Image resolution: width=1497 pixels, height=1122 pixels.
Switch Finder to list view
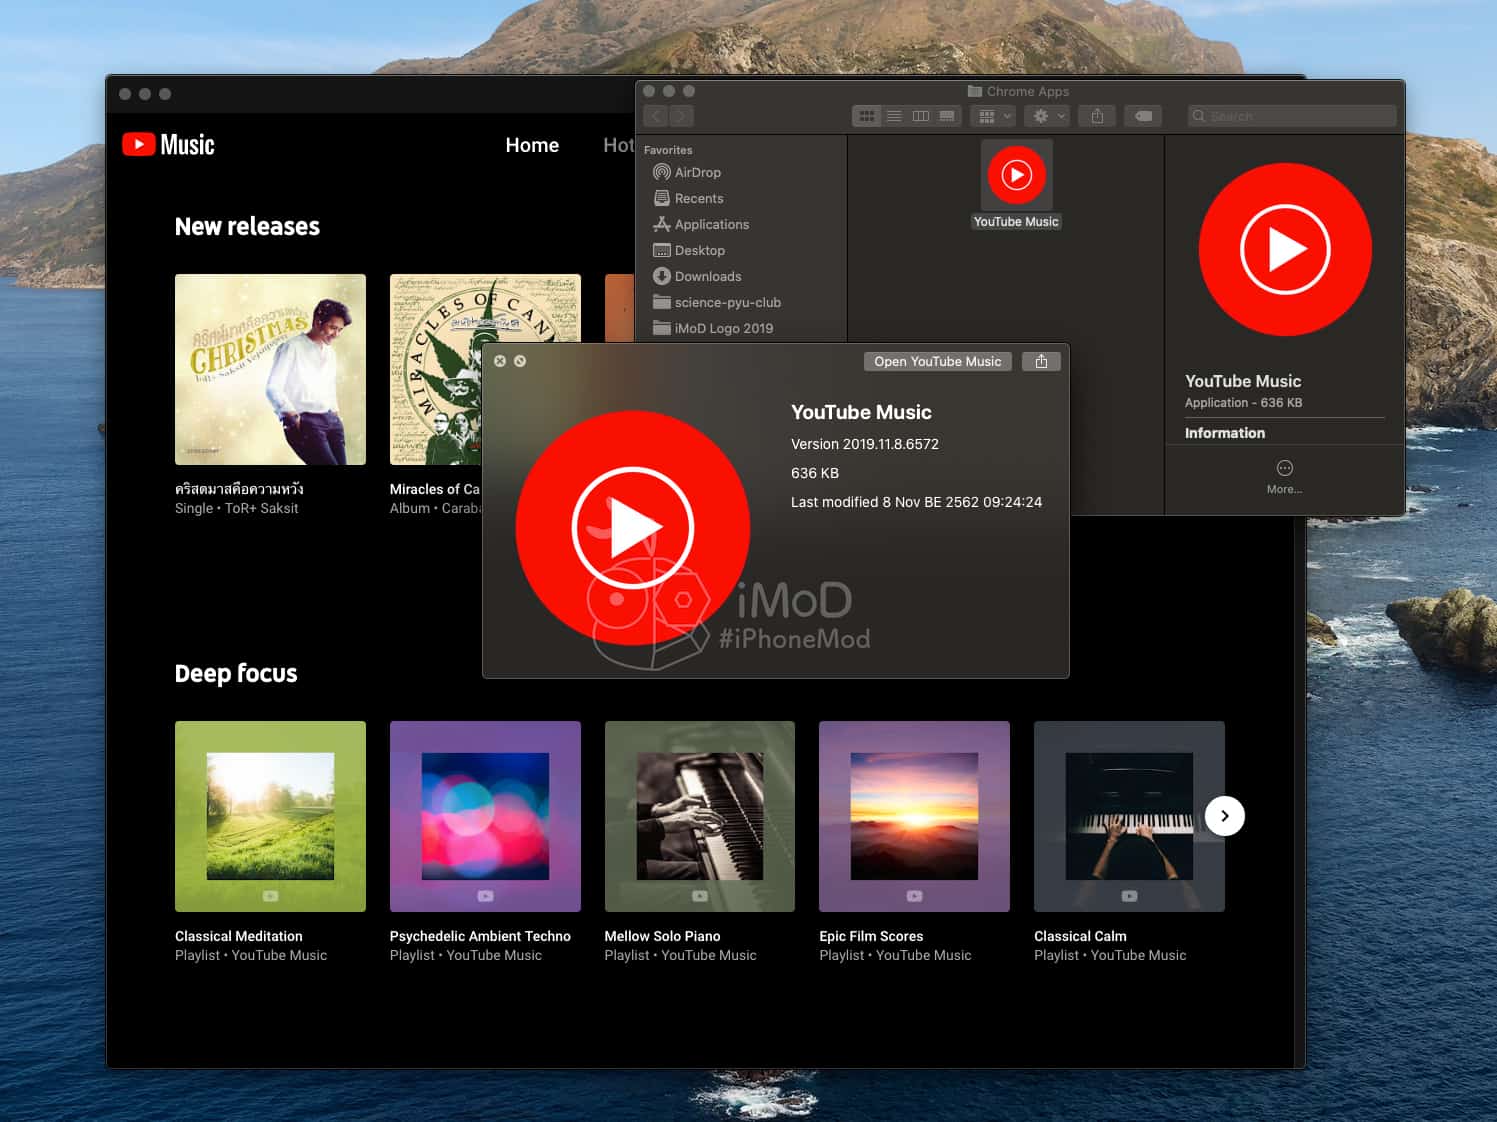point(894,116)
